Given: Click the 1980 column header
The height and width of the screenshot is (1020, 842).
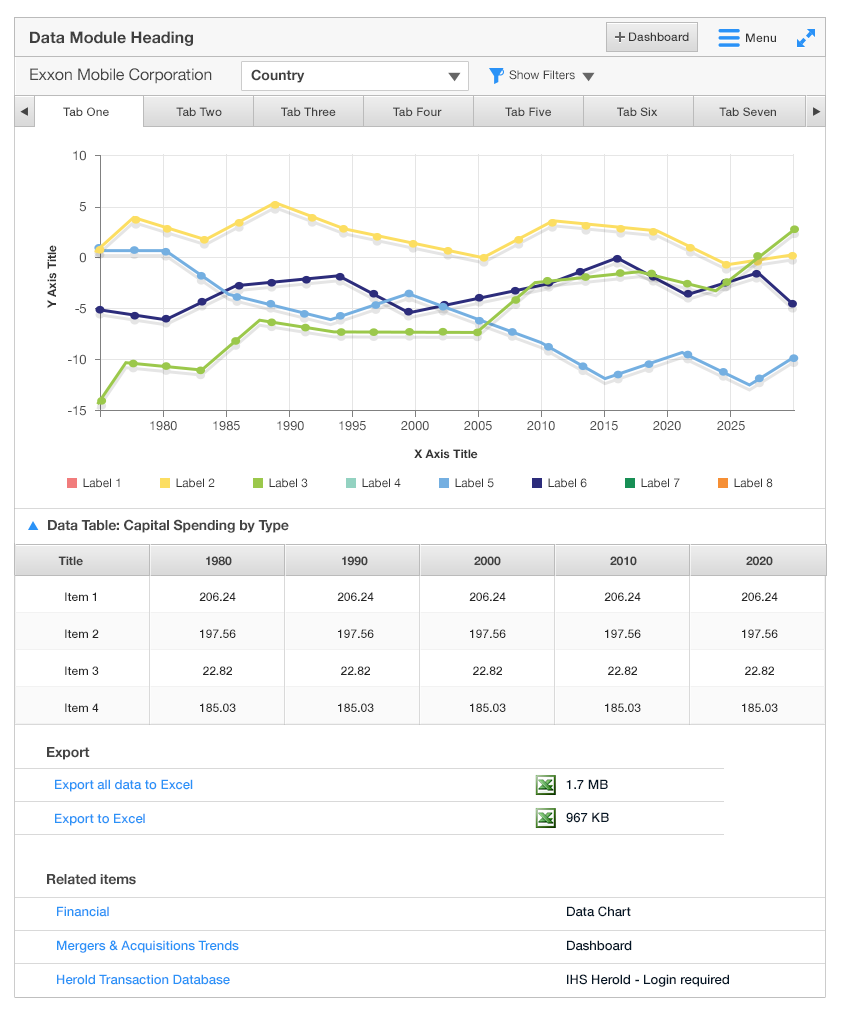Looking at the screenshot, I should tap(217, 561).
